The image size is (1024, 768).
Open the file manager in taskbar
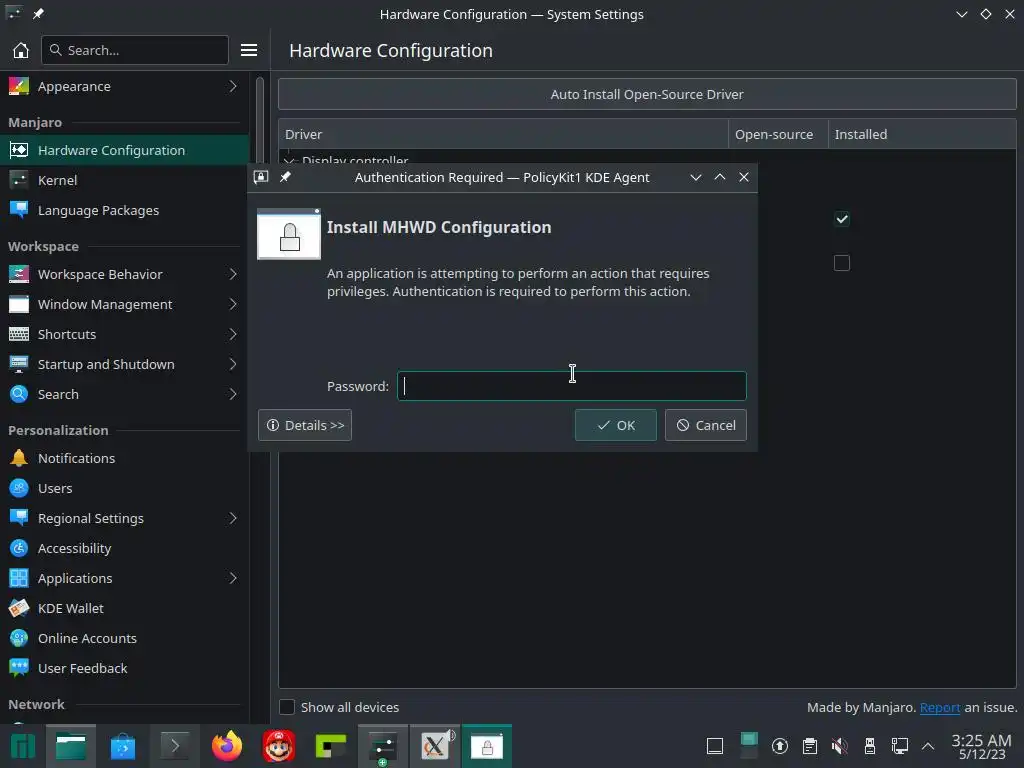point(71,746)
